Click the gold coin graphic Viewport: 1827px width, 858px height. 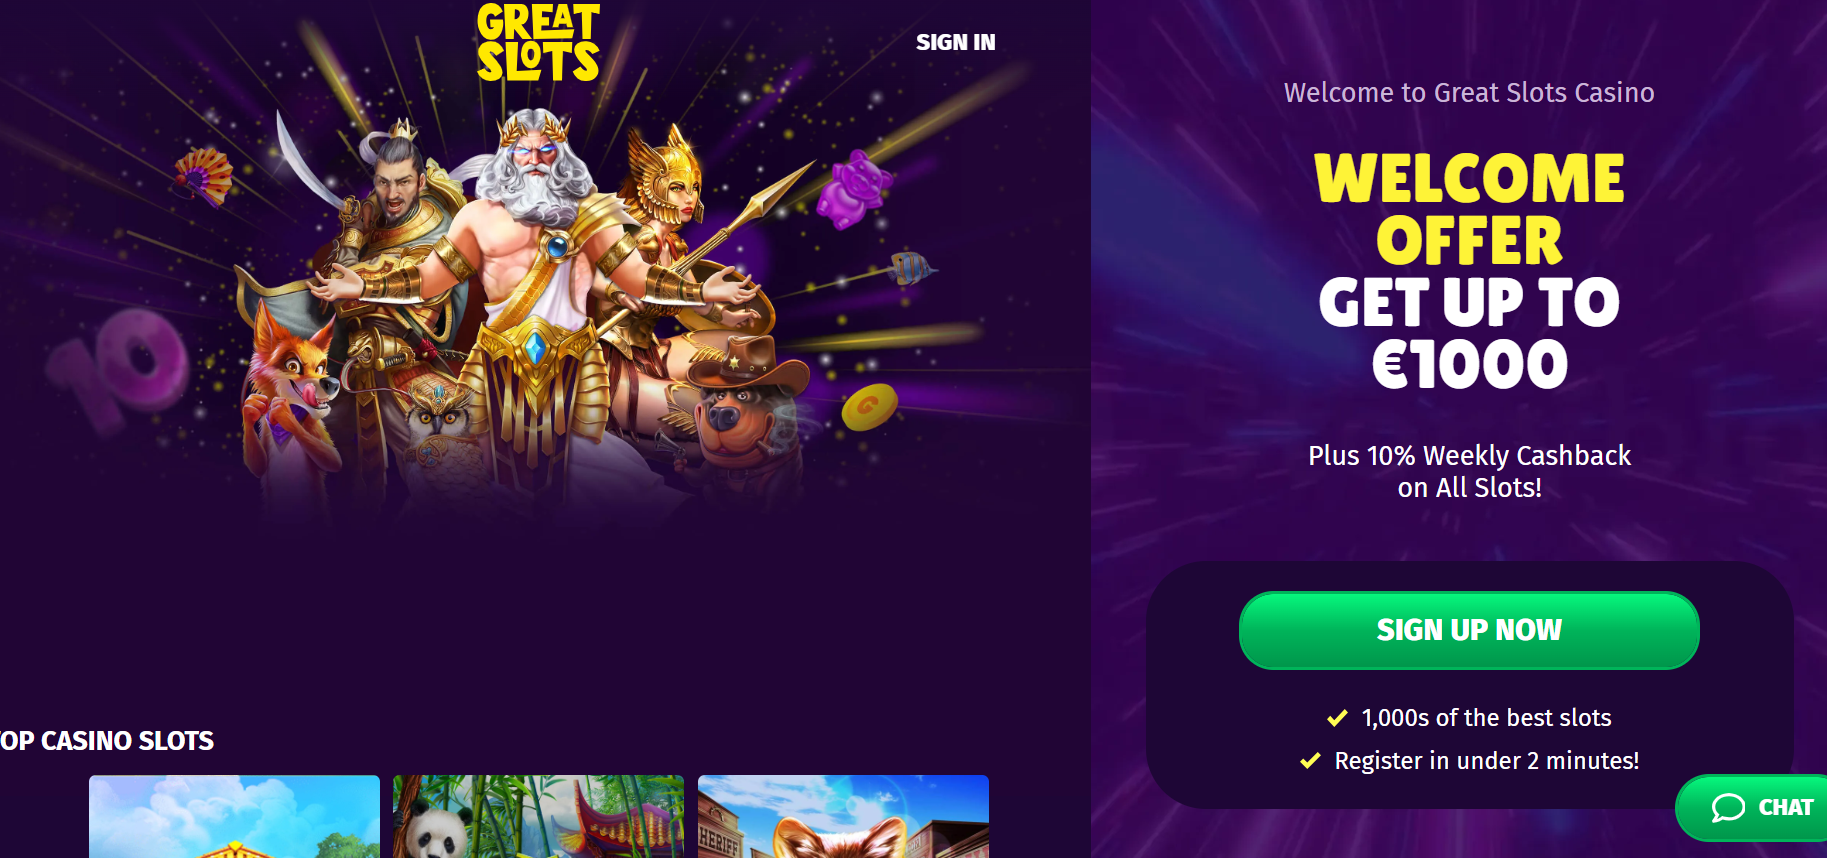click(x=869, y=406)
